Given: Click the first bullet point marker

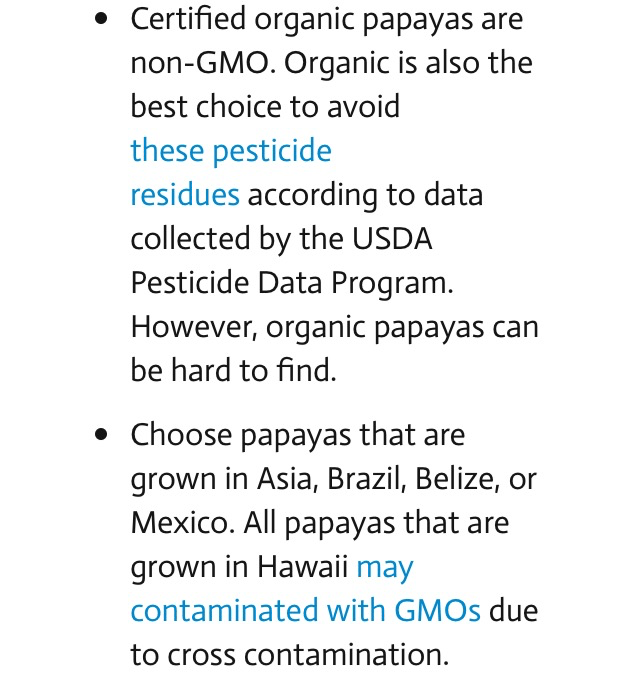Looking at the screenshot, I should click(101, 20).
